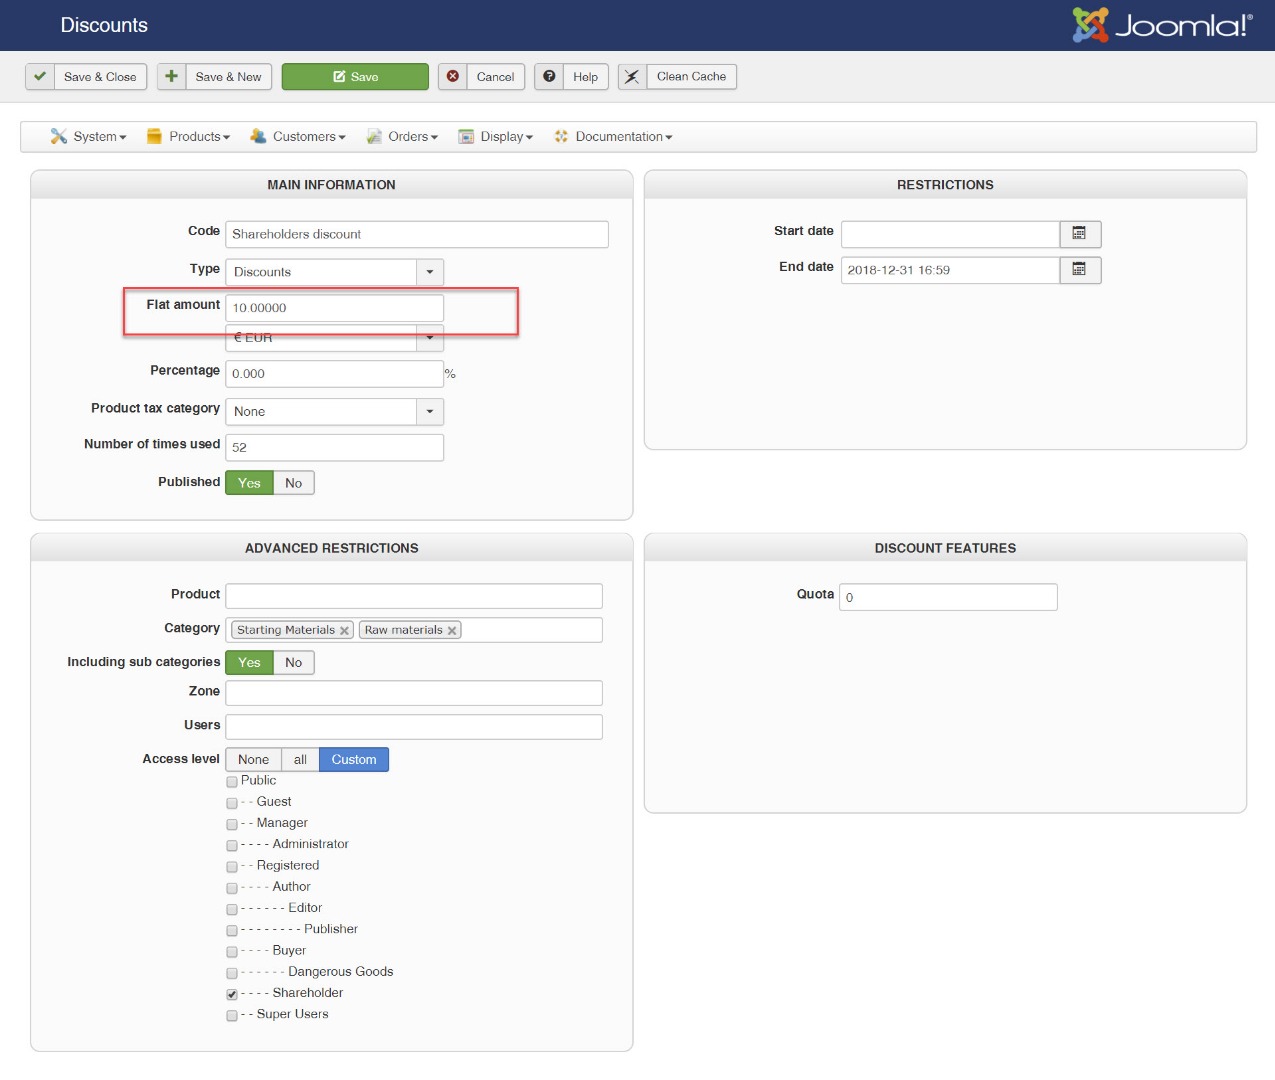1275x1080 pixels.
Task: Click the Display menu icon
Action: (x=466, y=137)
